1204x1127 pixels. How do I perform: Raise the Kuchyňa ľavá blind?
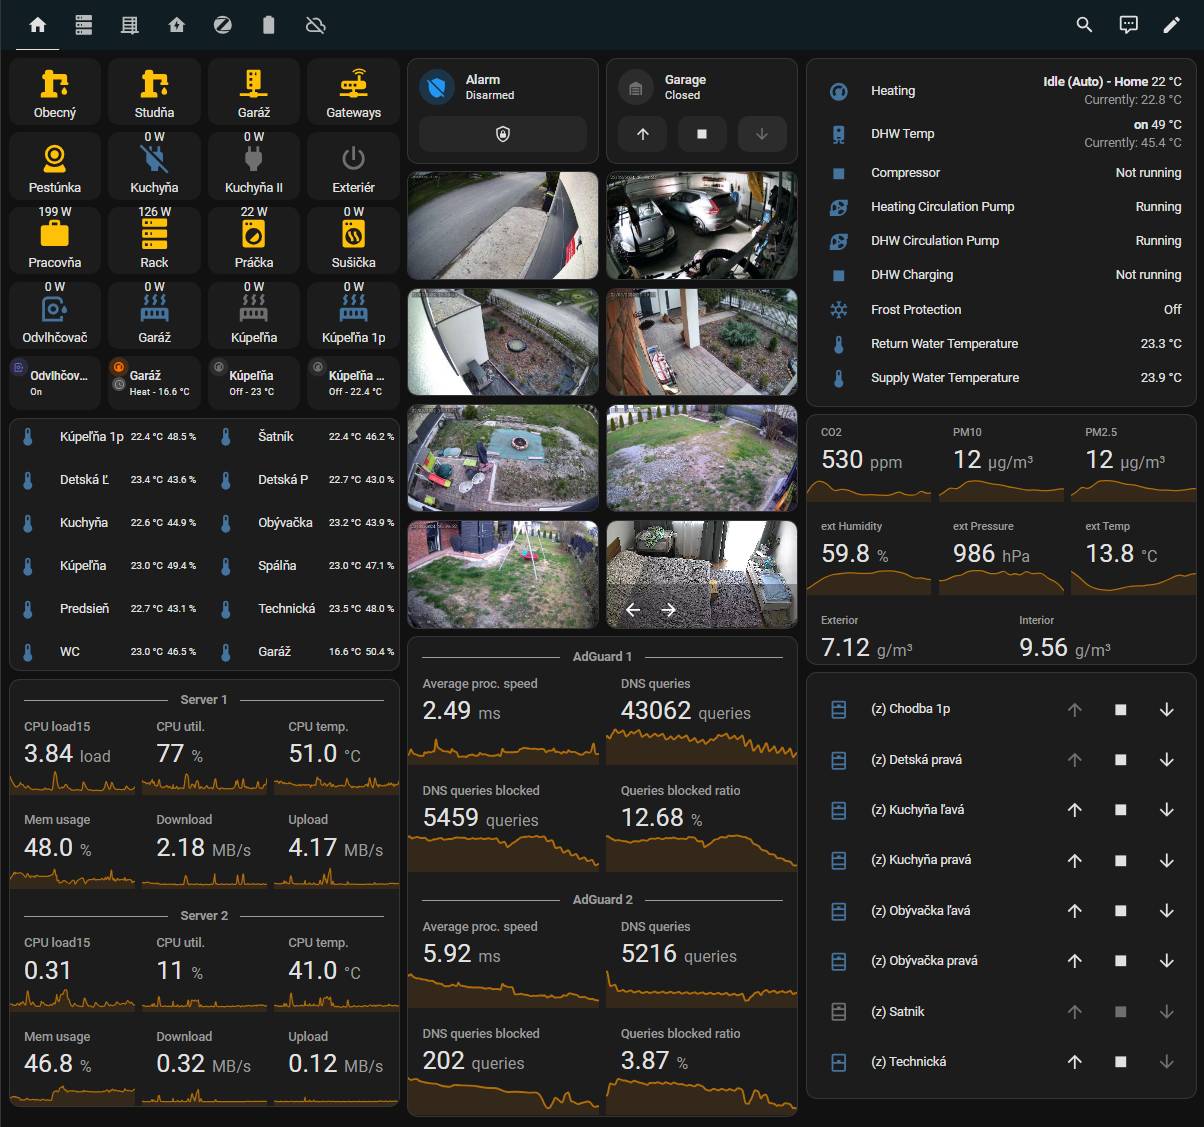[x=1074, y=810]
